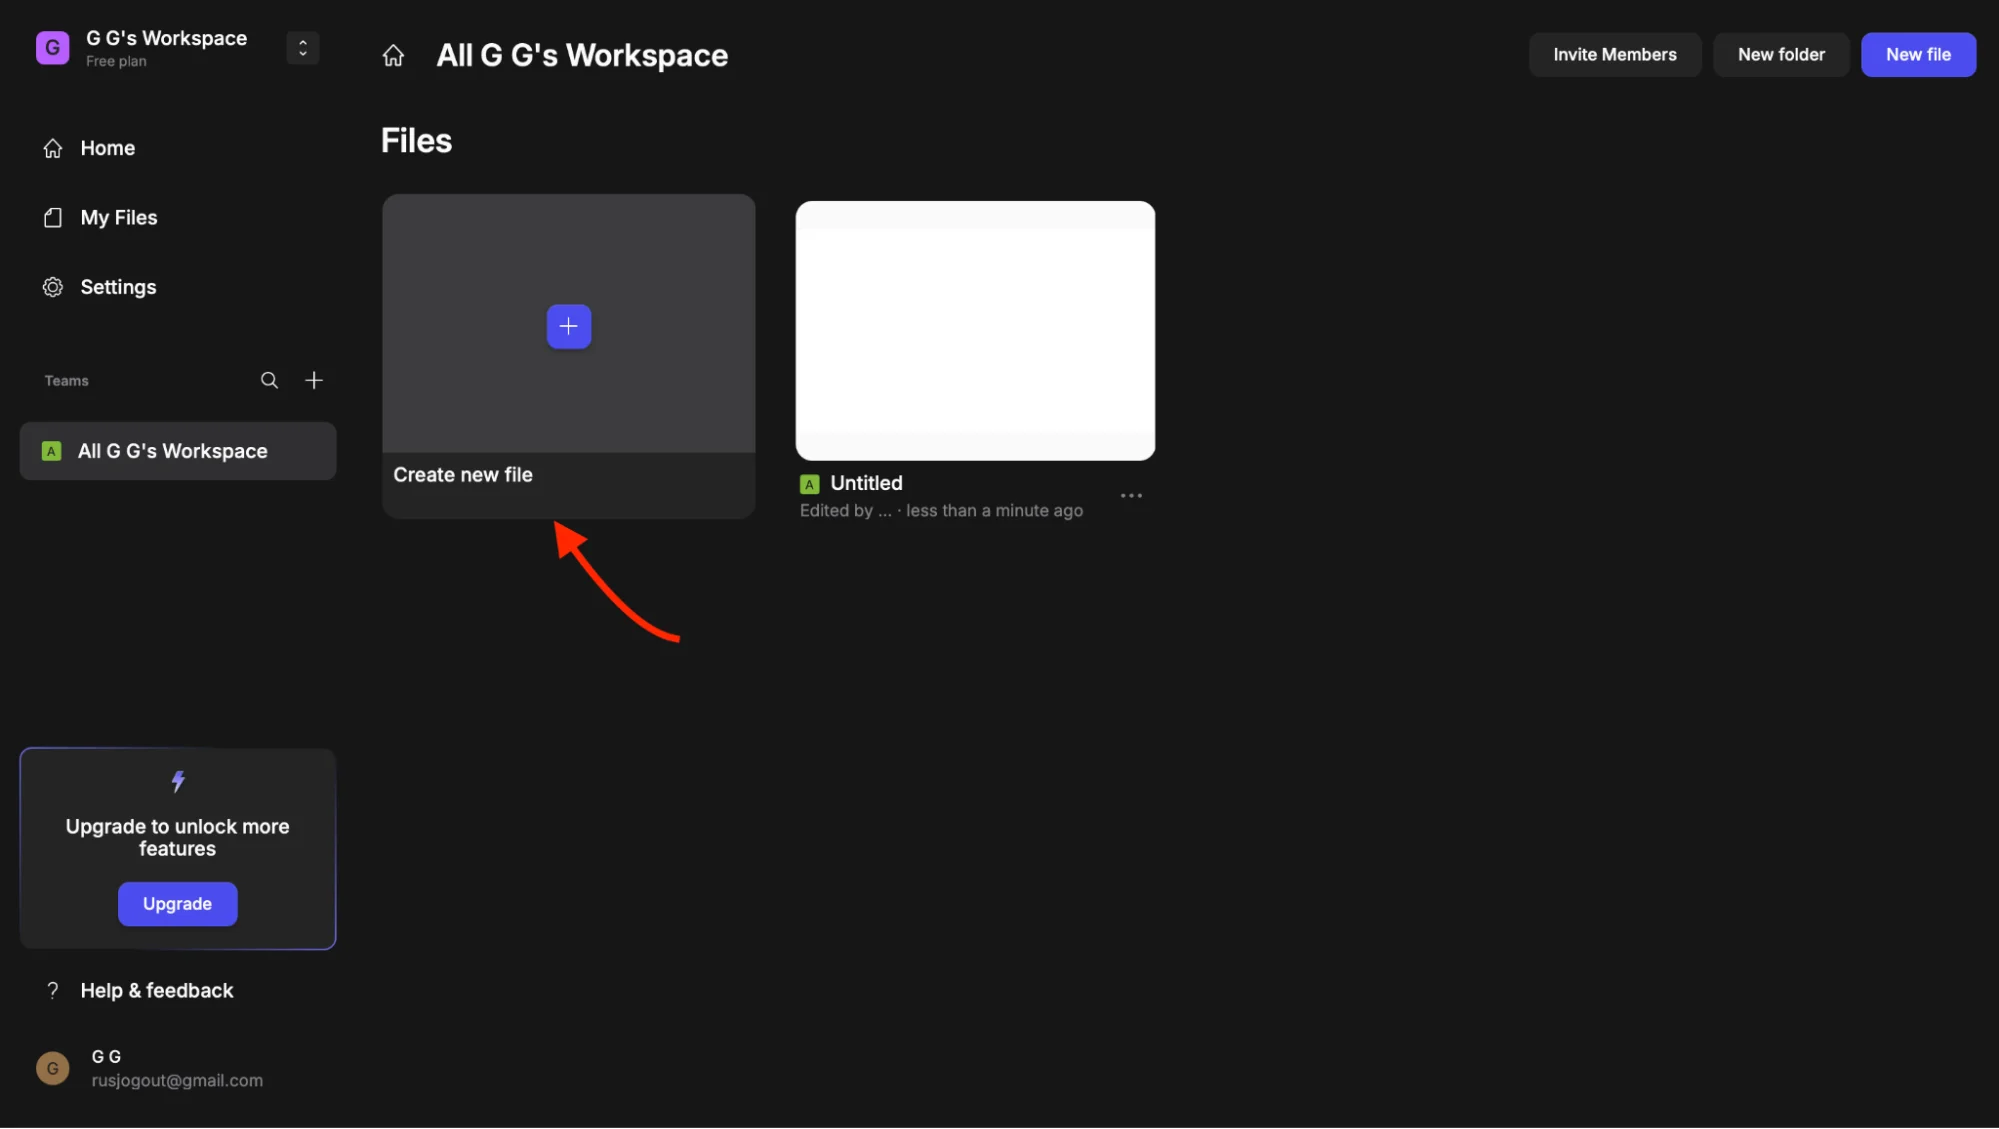
Task: Open the Untitled file thumbnail
Action: tap(975, 331)
